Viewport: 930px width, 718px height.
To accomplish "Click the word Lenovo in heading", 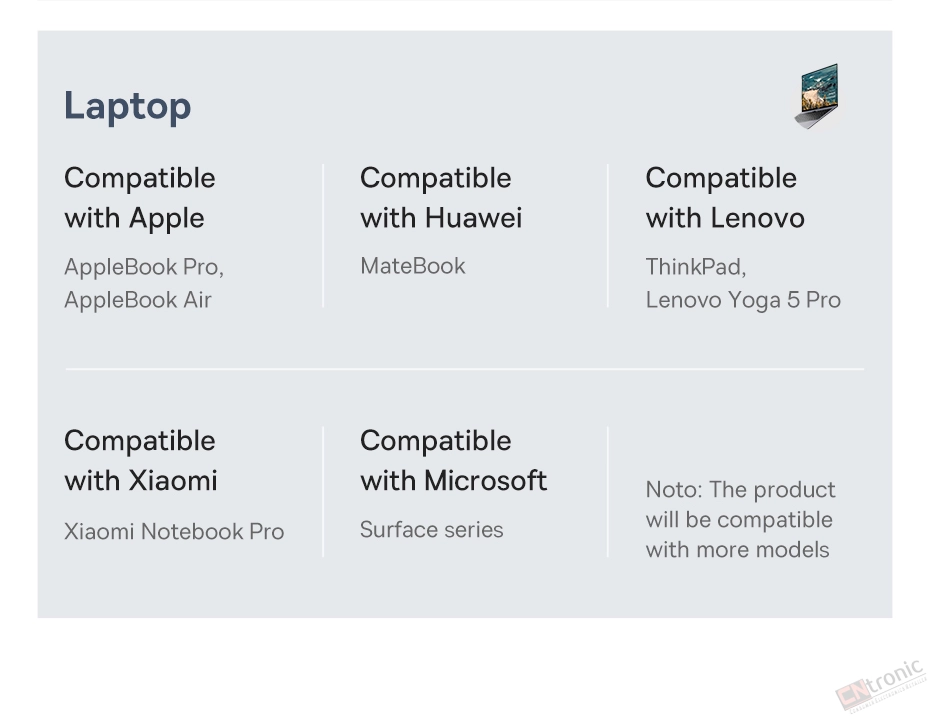I will pyautogui.click(x=757, y=218).
